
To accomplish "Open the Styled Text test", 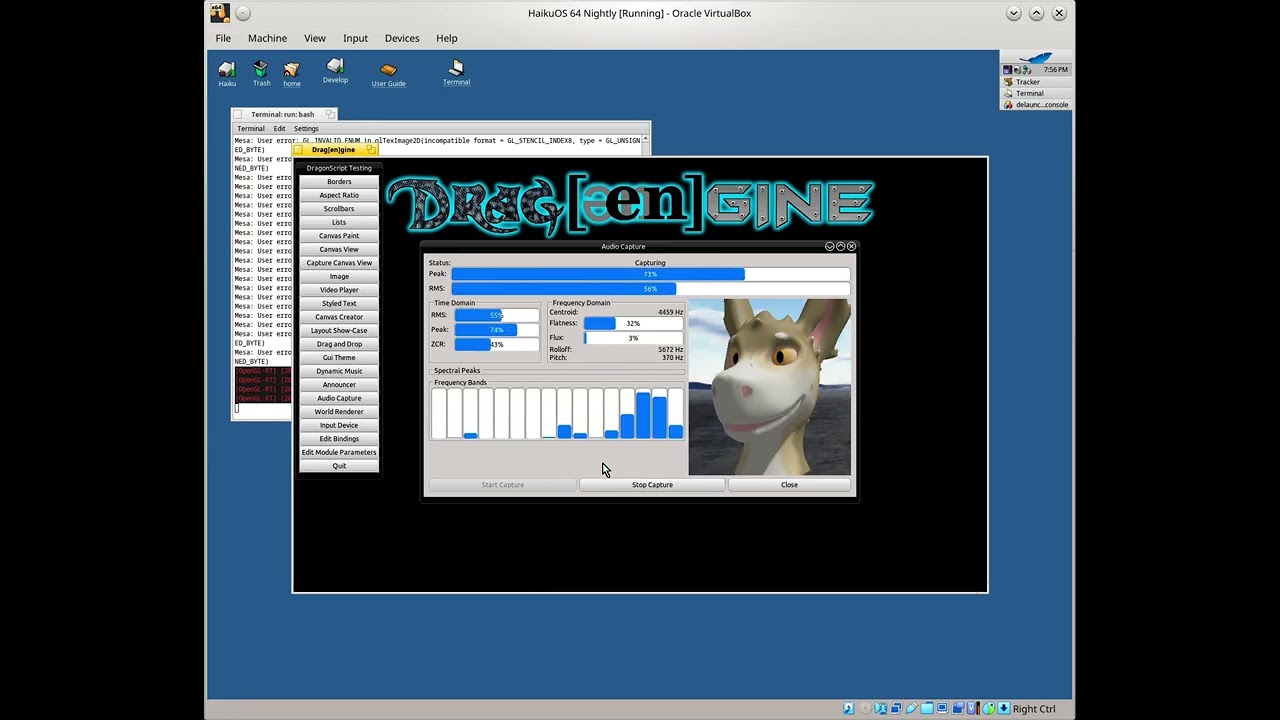I will (x=339, y=303).
